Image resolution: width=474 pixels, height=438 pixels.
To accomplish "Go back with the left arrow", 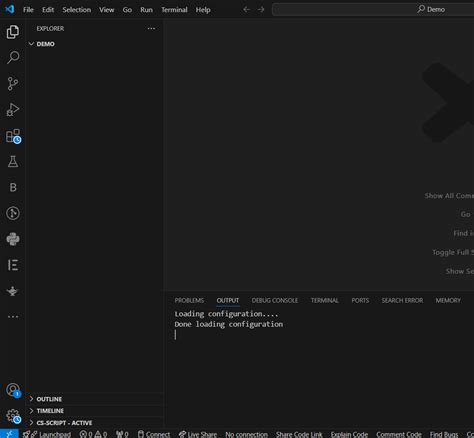I will point(246,9).
